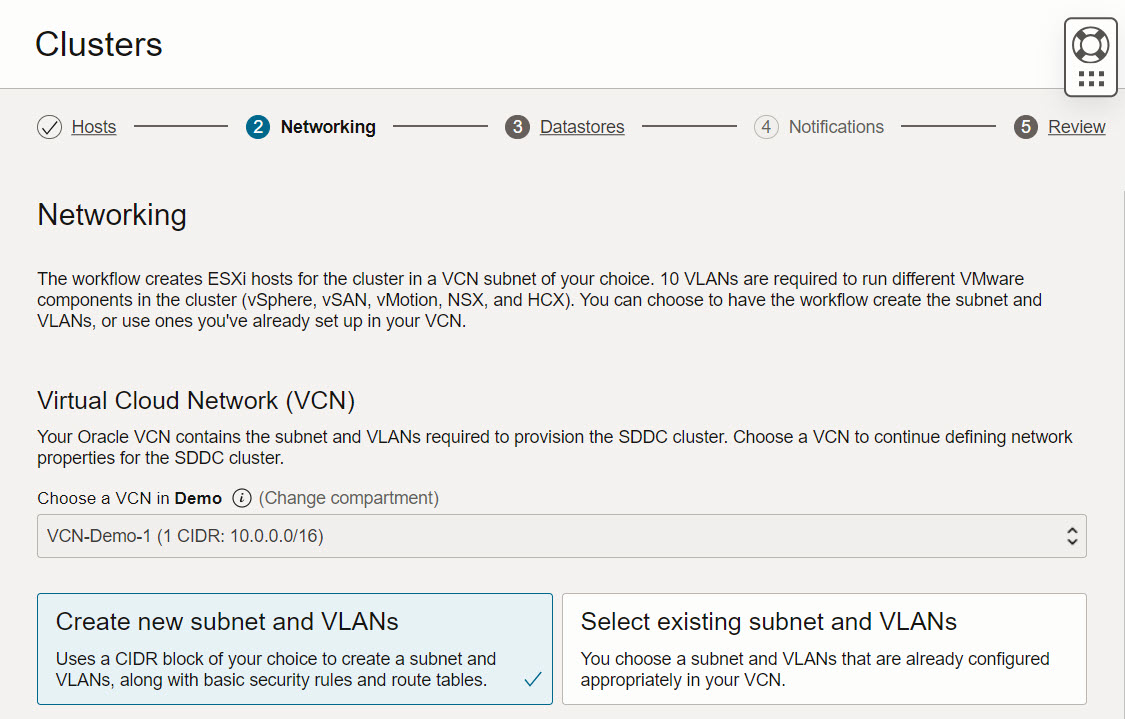Click the up-down arrows on VCN selector
This screenshot has height=719, width=1125.
coord(1072,536)
